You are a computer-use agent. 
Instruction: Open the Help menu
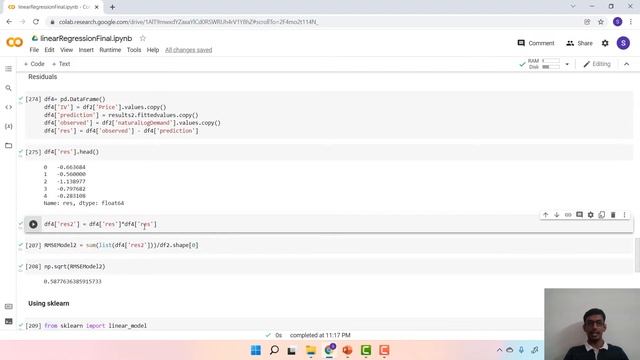pyautogui.click(x=153, y=50)
